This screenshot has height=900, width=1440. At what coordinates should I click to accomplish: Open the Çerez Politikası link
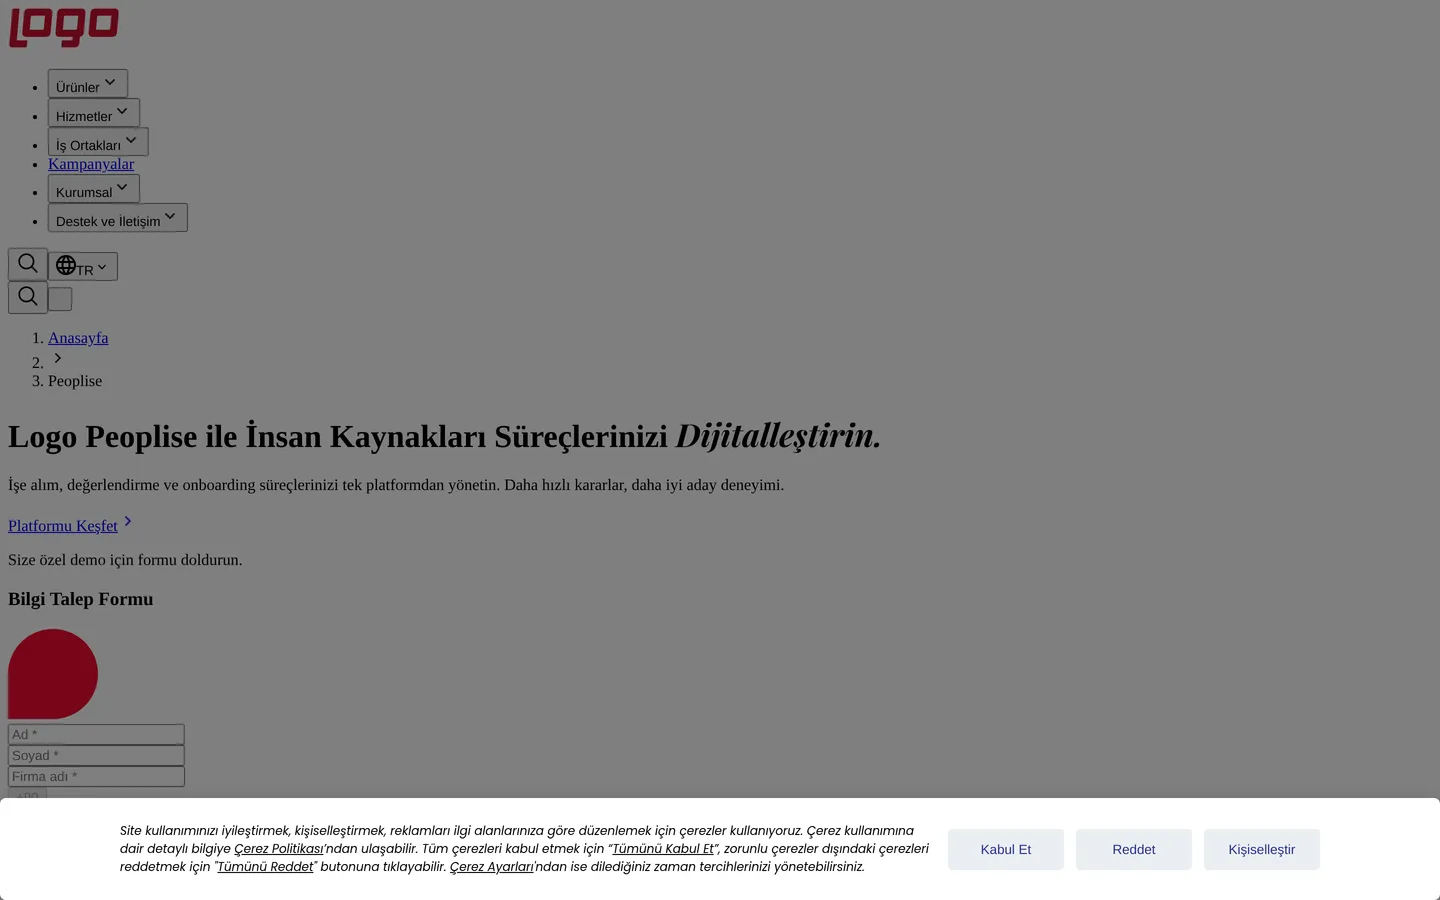click(278, 849)
